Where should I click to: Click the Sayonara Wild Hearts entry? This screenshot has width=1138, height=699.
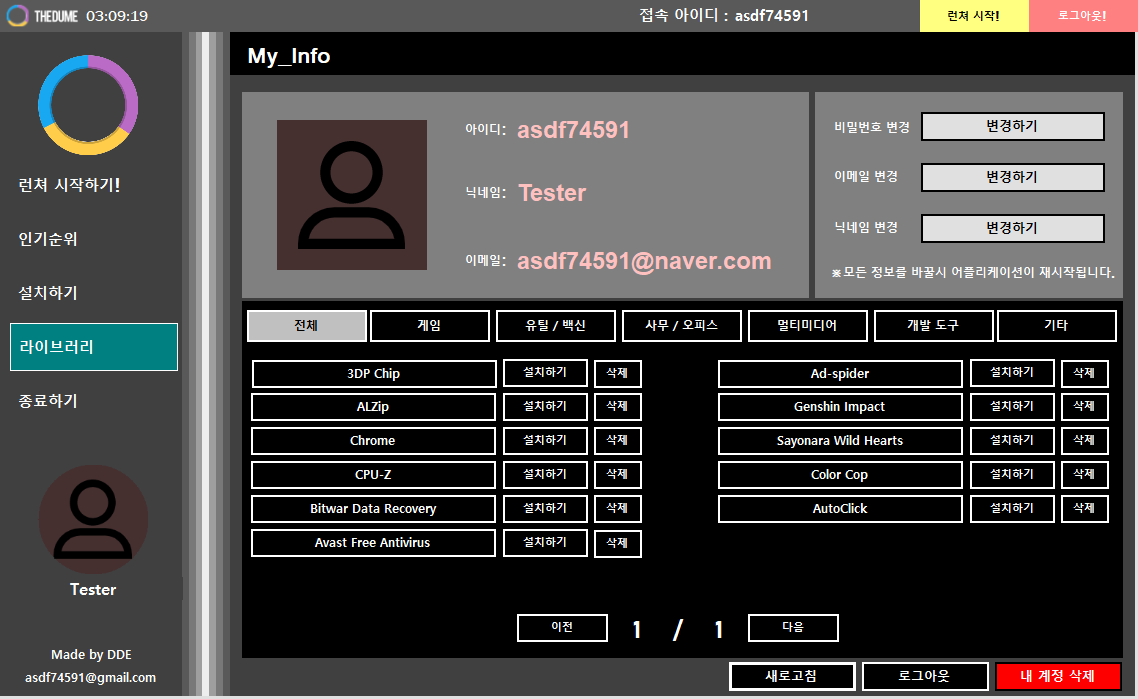(840, 441)
